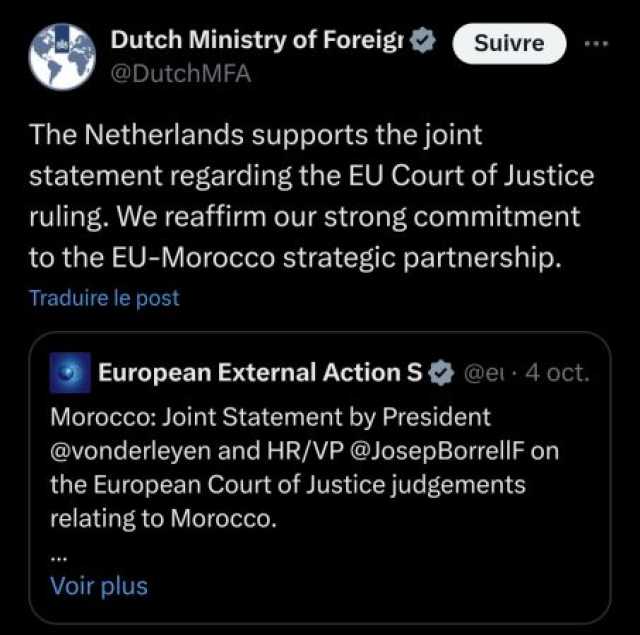Screen dimensions: 640x635
Task: Open the European External Action Service avatar
Action: 70,373
